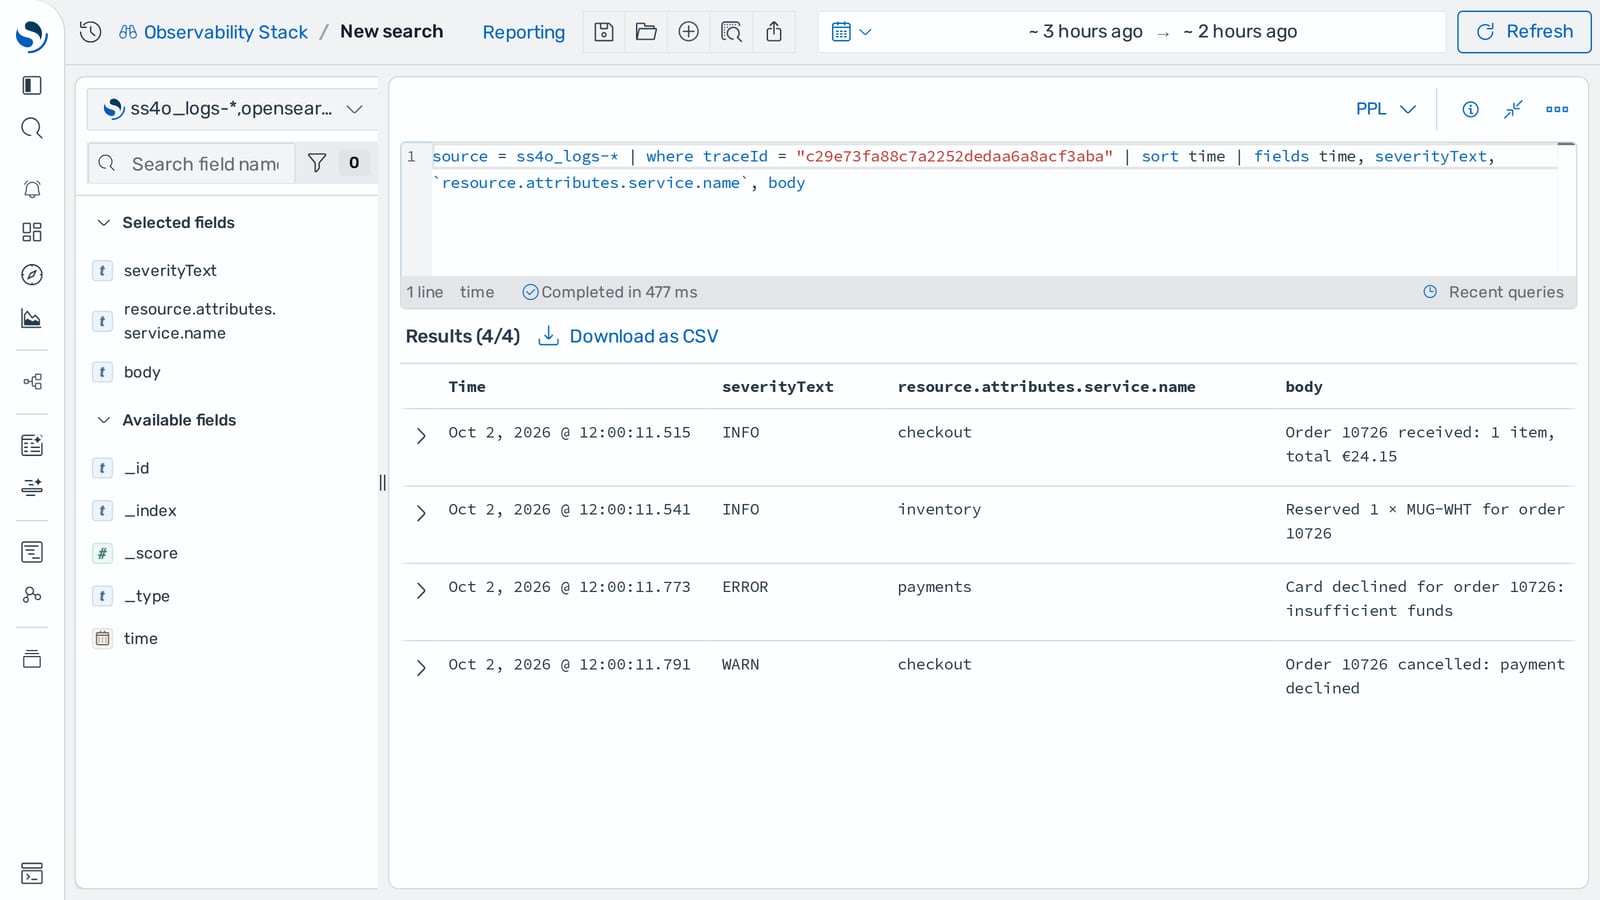Screen dimensions: 1600x900
Task: Click the query info icon next to PPL
Action: tap(1470, 109)
